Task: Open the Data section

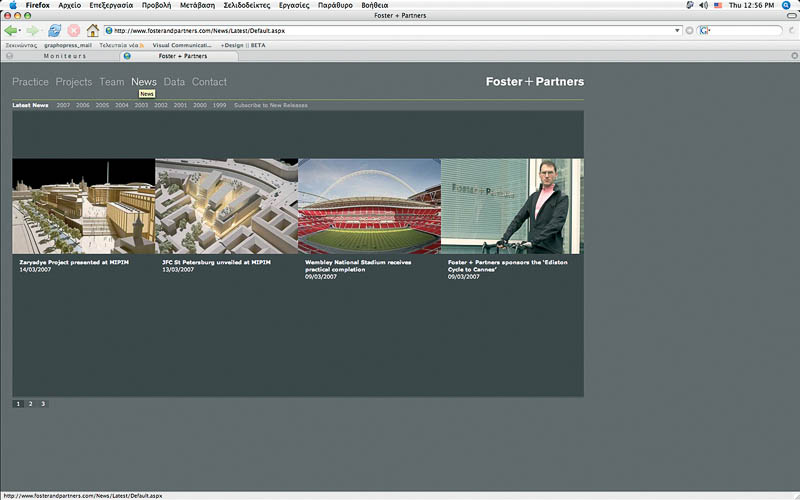Action: click(174, 82)
